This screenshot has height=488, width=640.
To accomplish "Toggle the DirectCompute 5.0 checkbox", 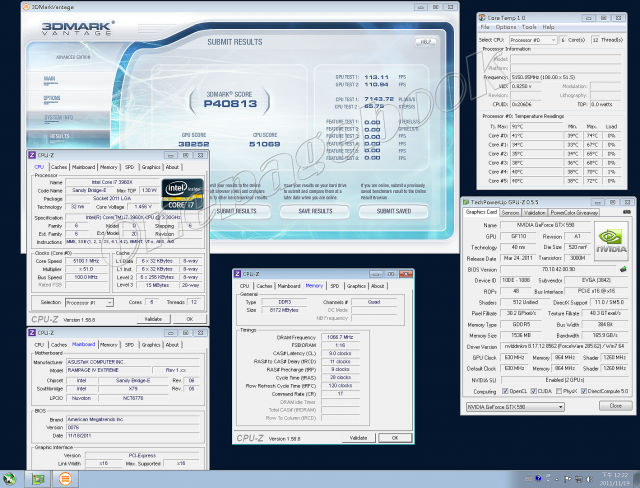I will (x=583, y=391).
